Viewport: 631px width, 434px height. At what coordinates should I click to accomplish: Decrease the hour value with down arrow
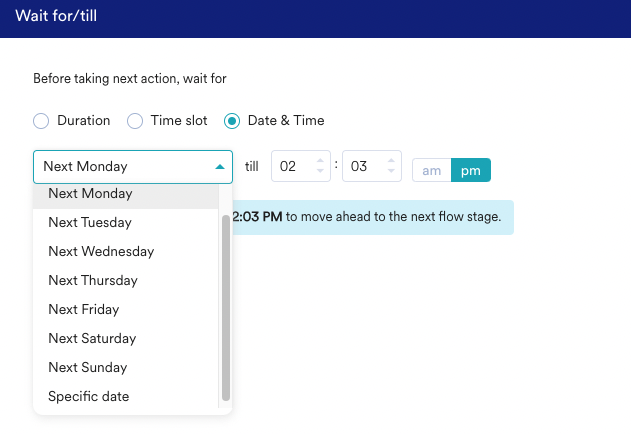click(320, 173)
